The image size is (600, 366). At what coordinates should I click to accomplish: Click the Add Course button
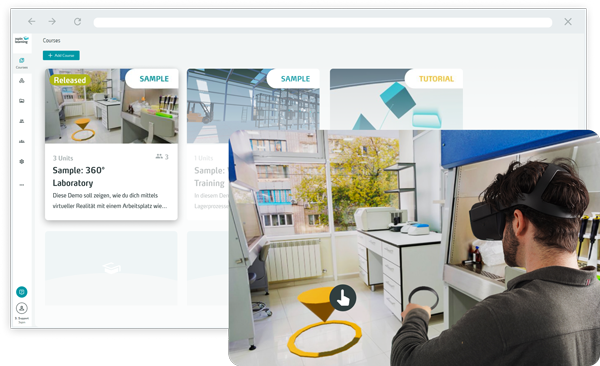(x=61, y=56)
